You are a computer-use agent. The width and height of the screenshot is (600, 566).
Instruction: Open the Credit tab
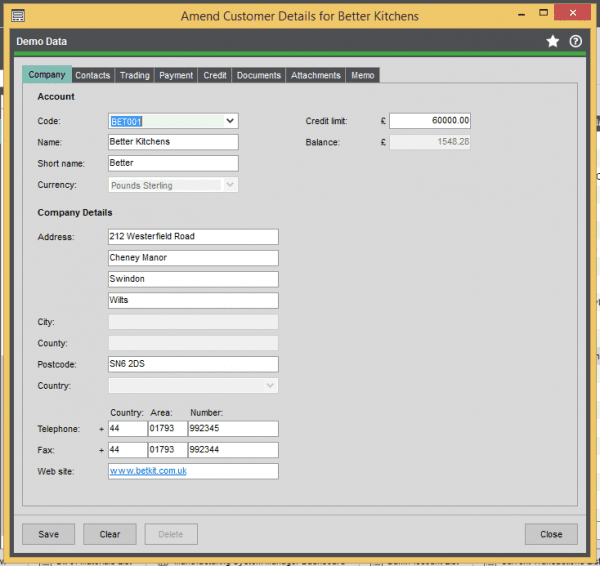pyautogui.click(x=215, y=75)
